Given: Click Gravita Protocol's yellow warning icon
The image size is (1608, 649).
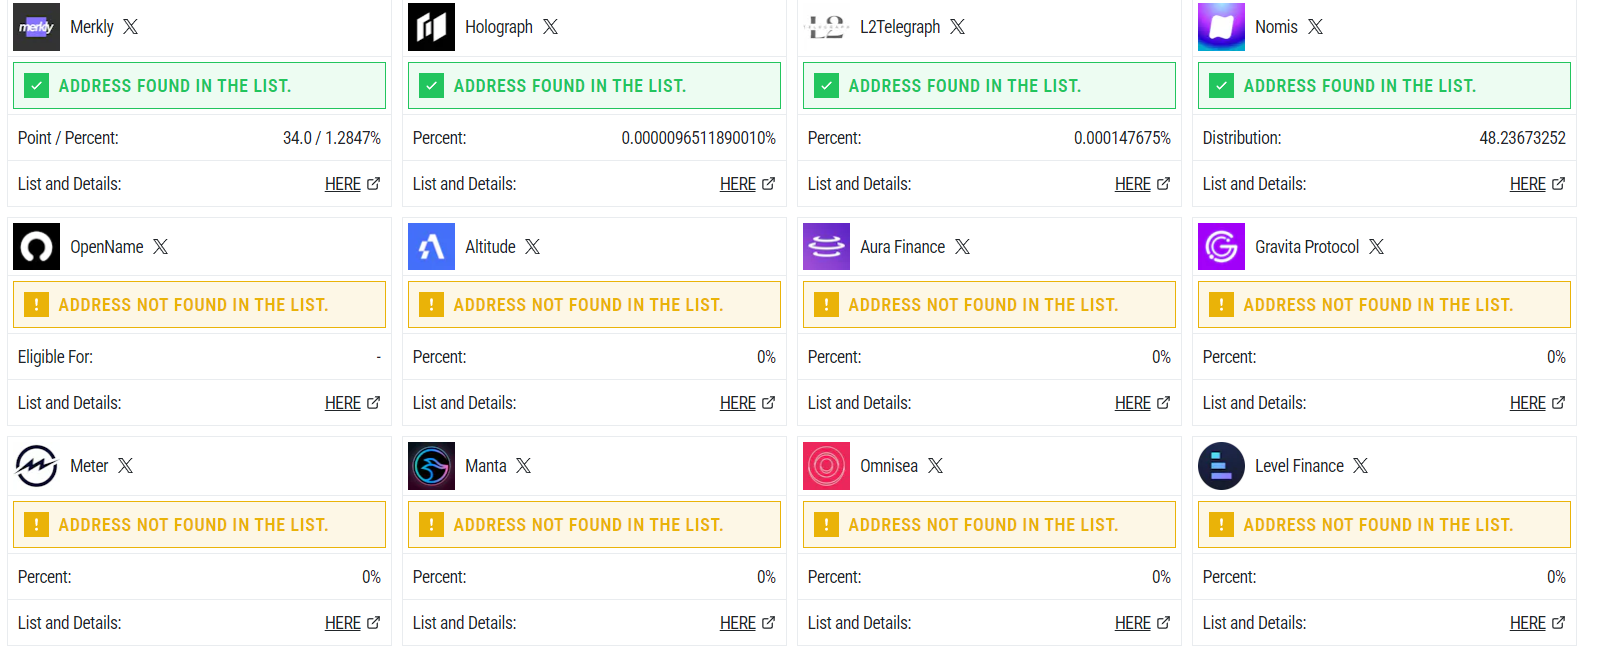Looking at the screenshot, I should coord(1221,305).
